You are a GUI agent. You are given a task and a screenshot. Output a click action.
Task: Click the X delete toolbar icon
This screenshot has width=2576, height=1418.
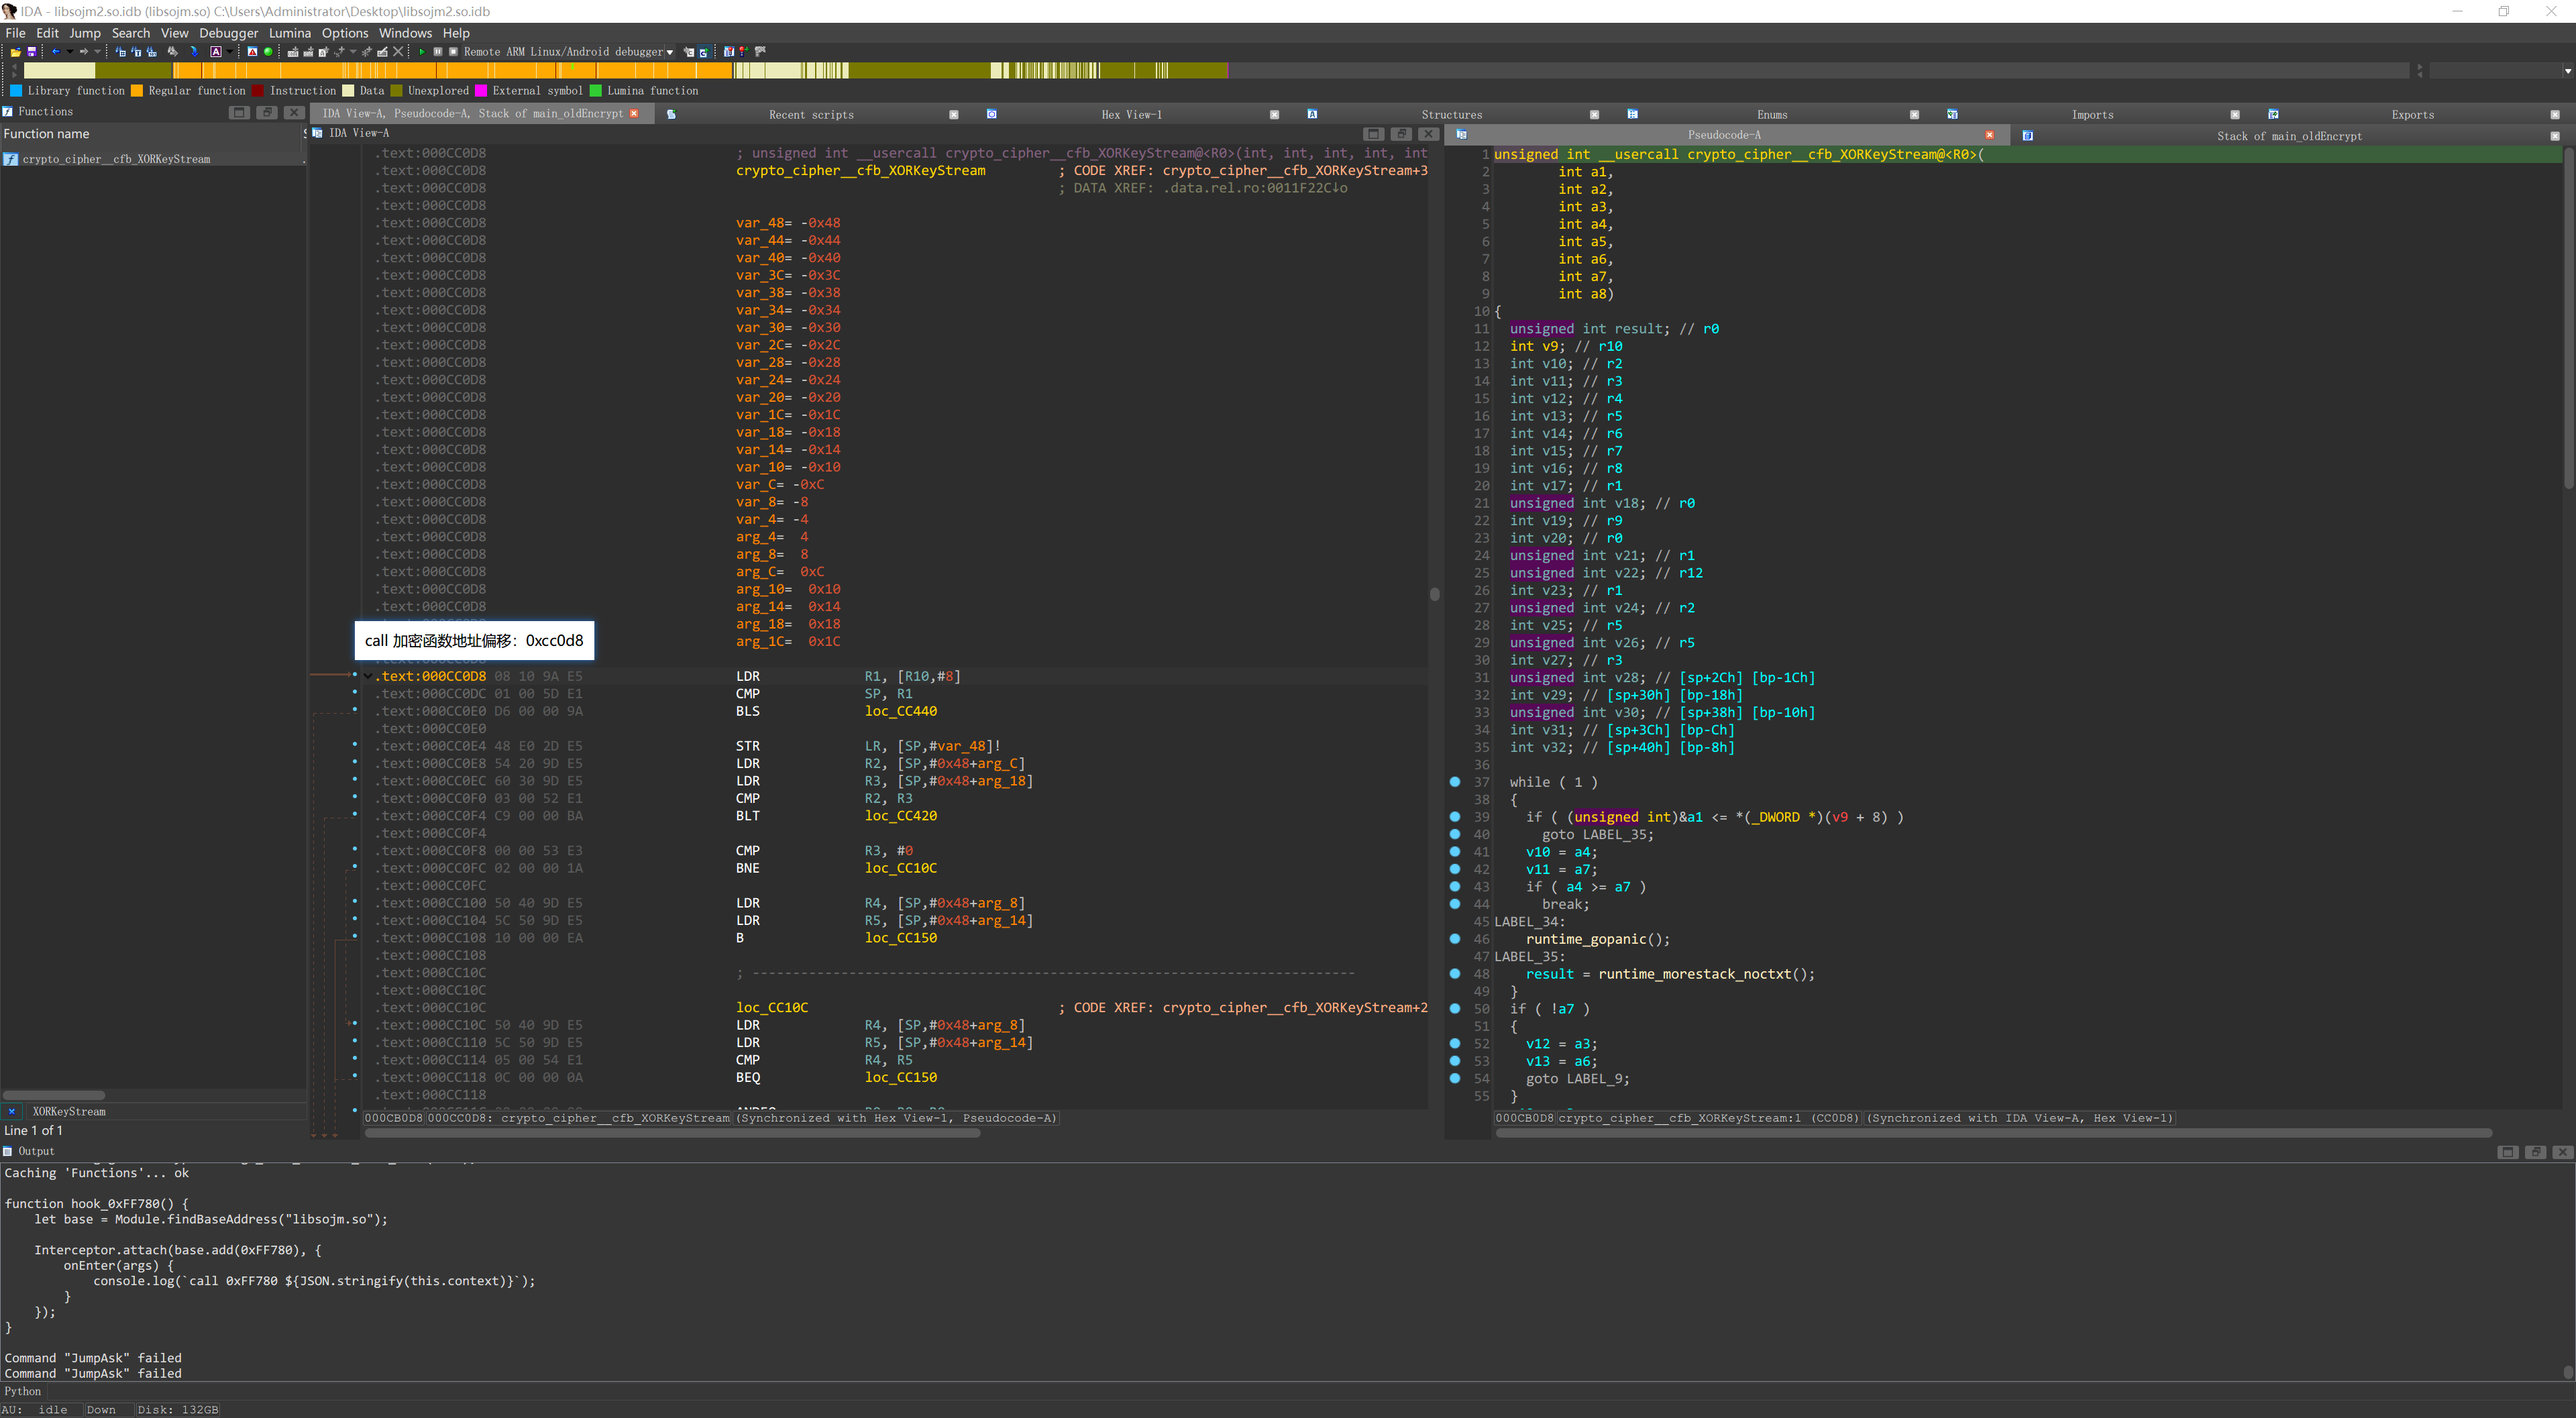[398, 52]
